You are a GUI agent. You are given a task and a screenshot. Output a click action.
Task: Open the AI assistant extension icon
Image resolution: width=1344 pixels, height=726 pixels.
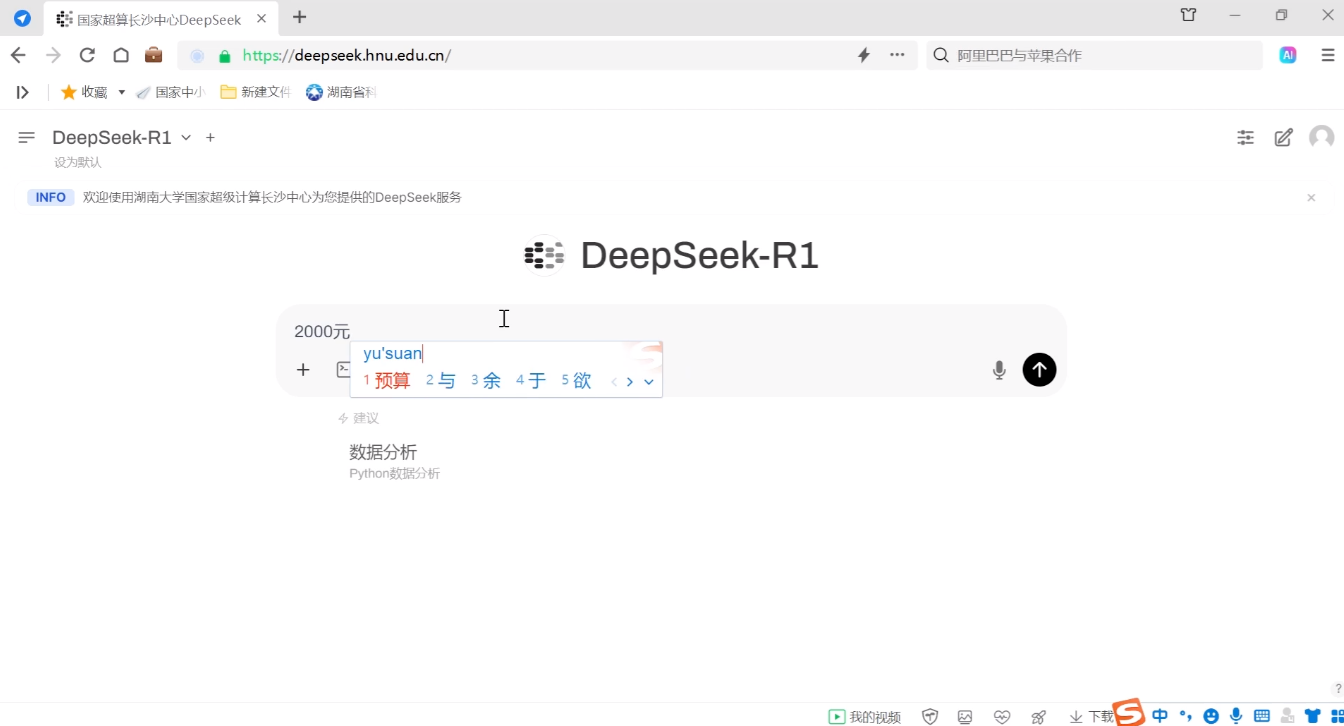1288,55
